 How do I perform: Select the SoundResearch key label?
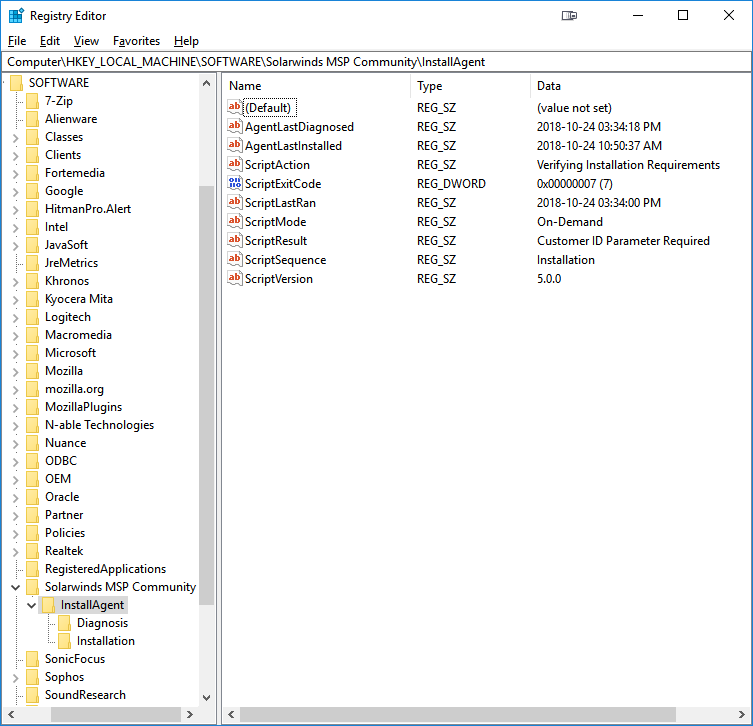click(x=85, y=695)
